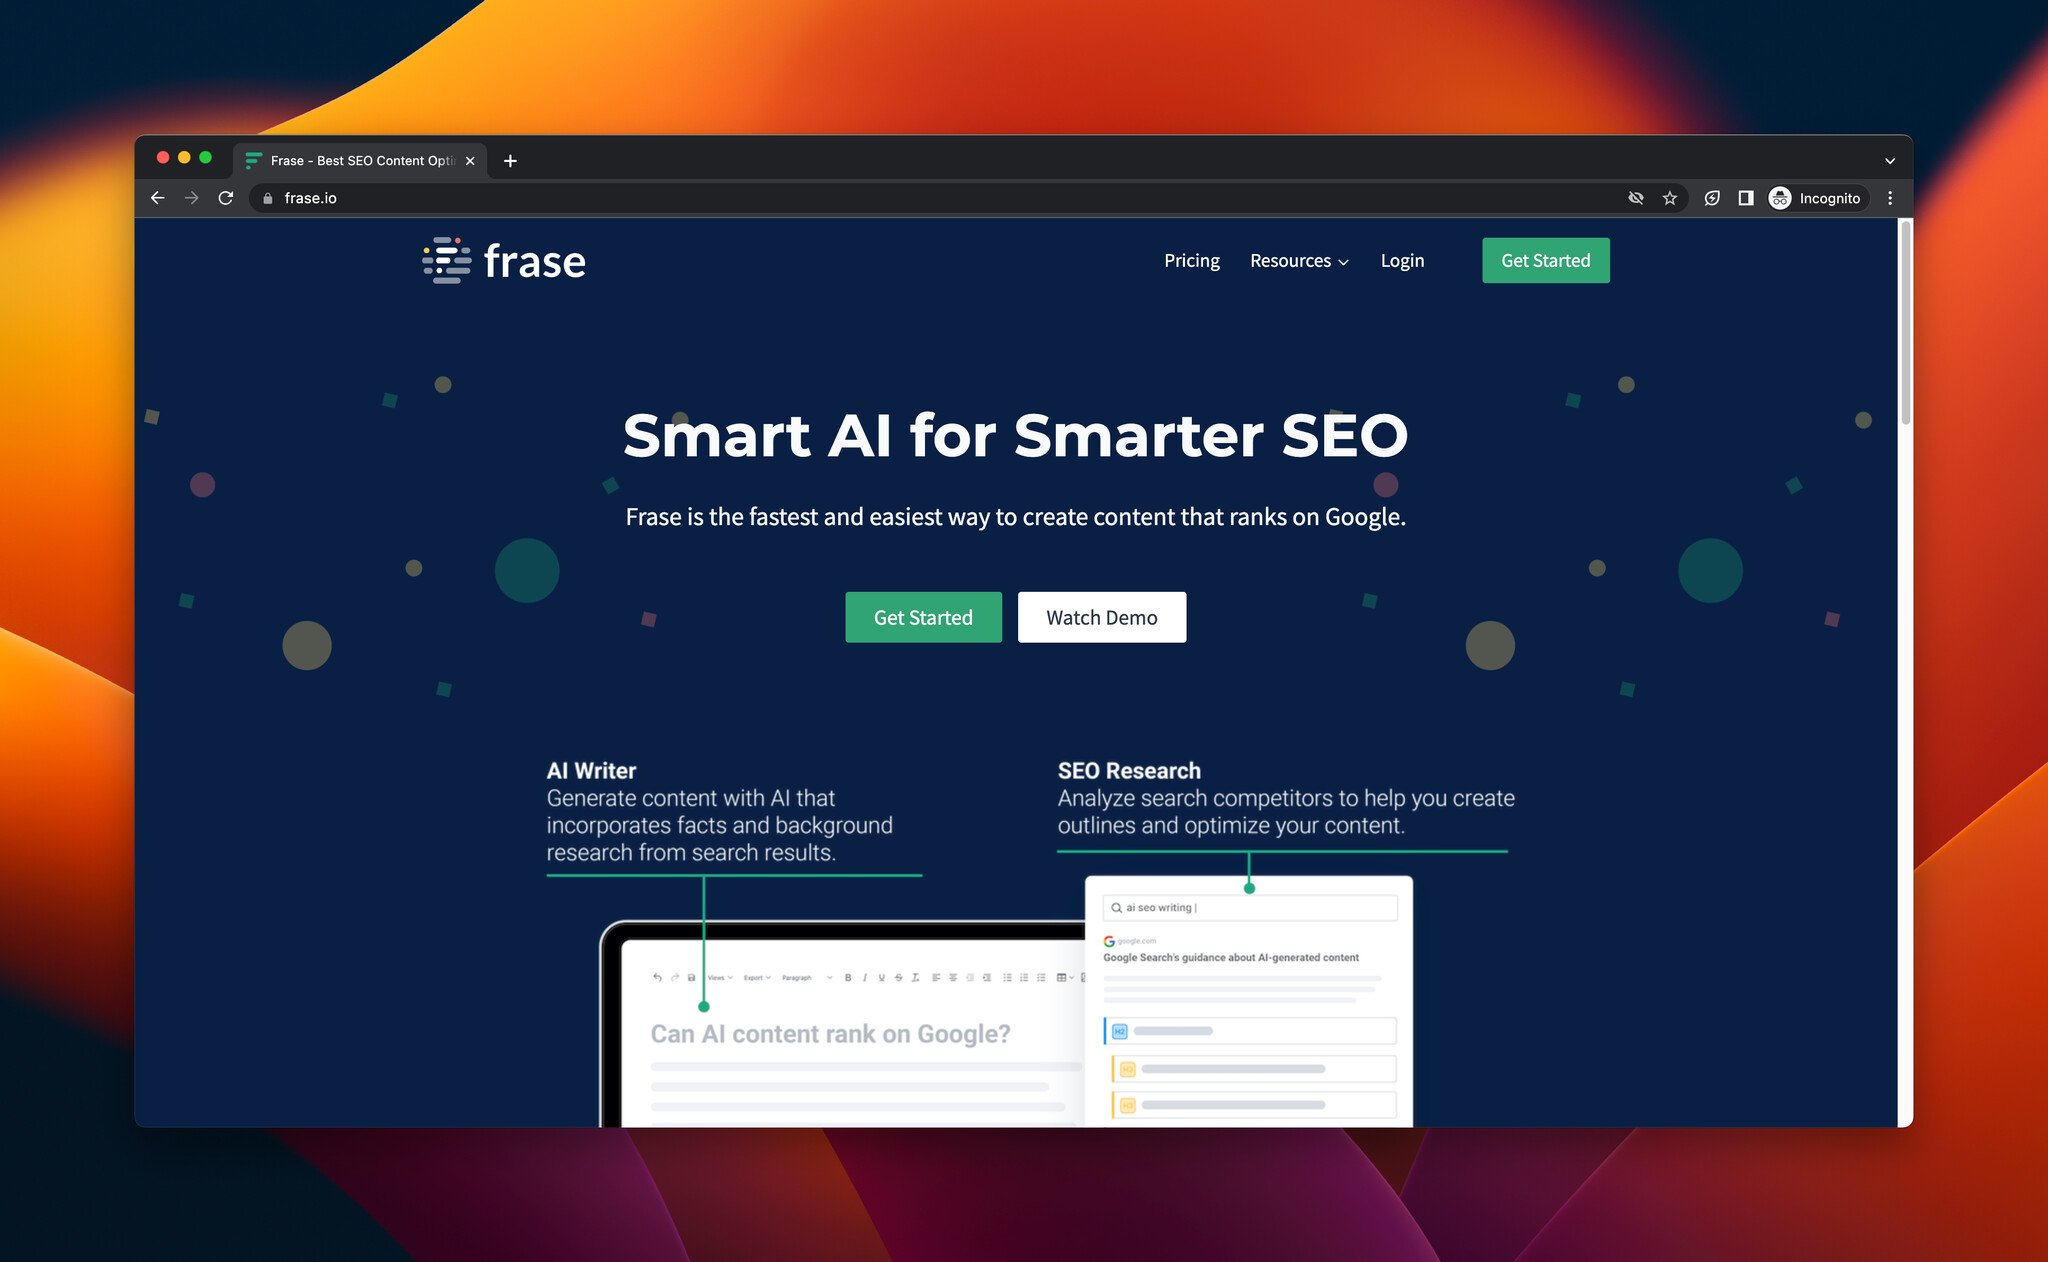The width and height of the screenshot is (2048, 1262).
Task: Click the Login menu item
Action: [1403, 260]
